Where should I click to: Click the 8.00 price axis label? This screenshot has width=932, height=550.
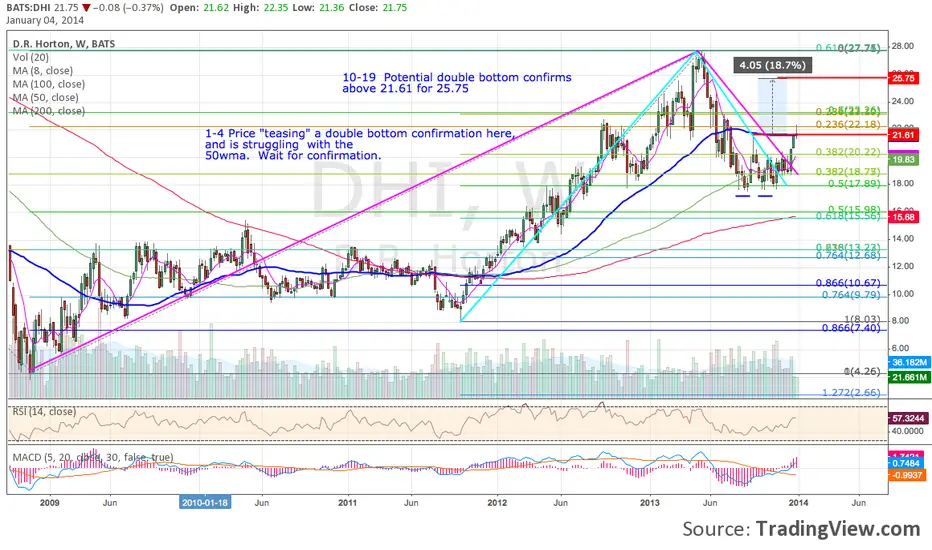[x=902, y=320]
